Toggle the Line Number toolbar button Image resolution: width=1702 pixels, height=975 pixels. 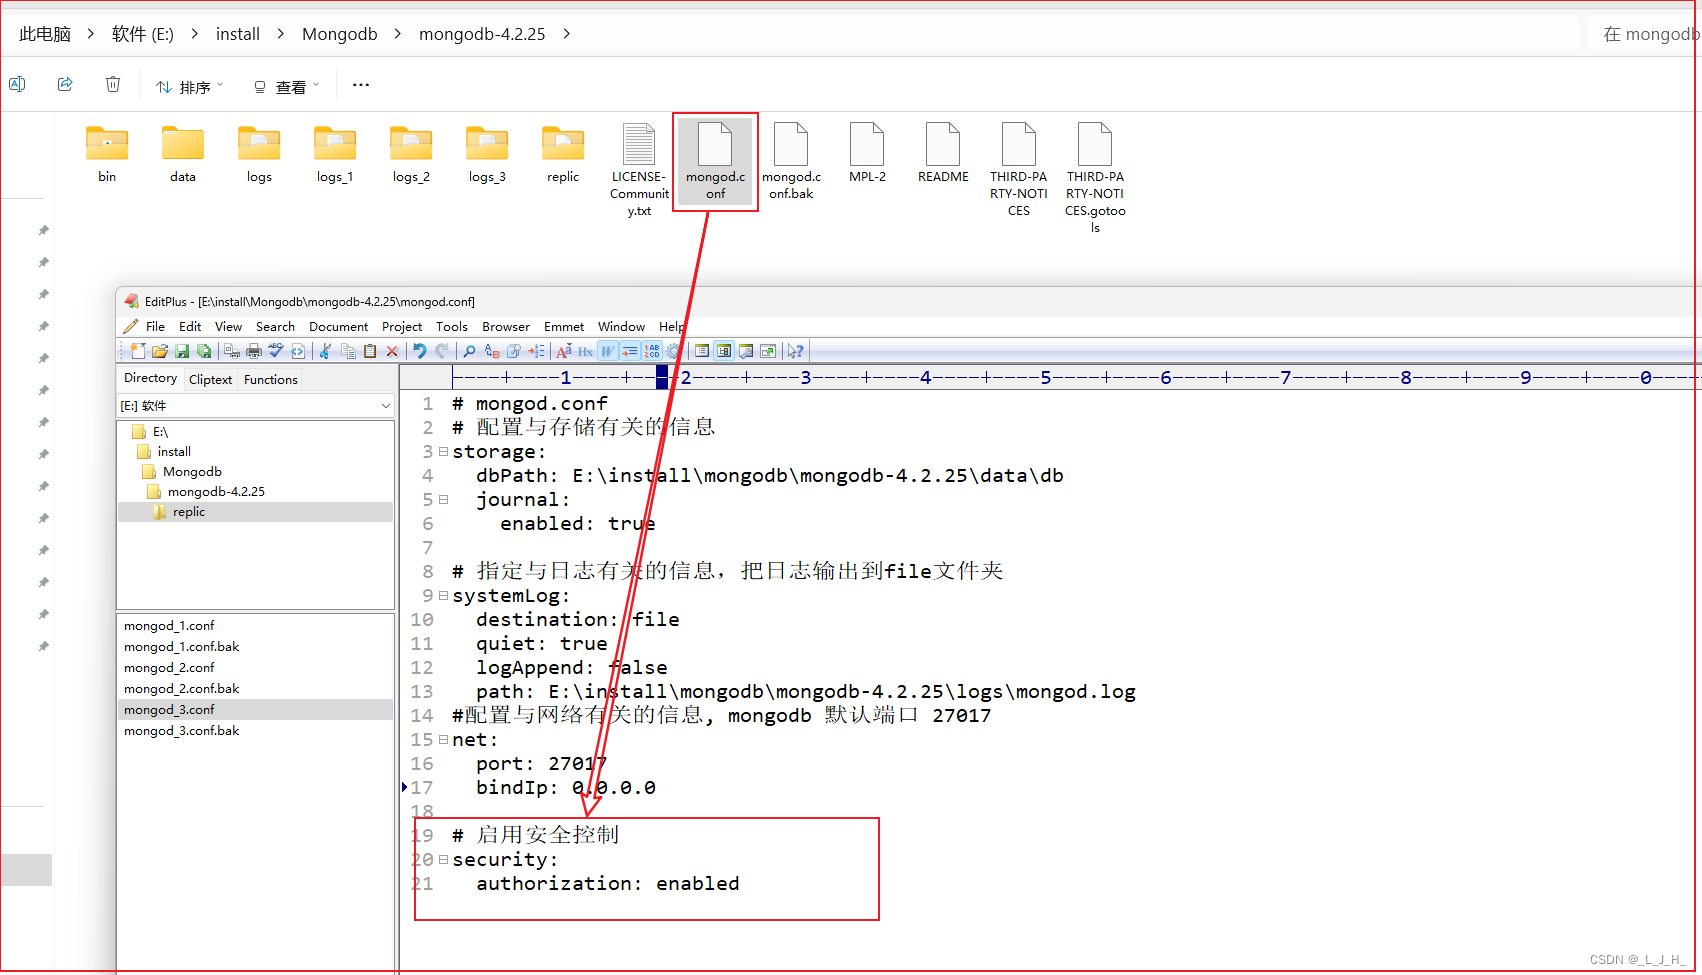click(x=651, y=351)
